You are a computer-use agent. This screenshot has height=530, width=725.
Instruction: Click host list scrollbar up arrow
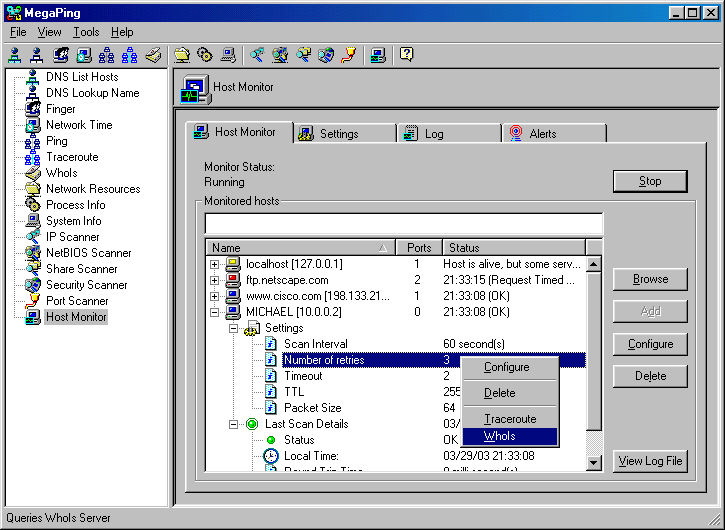click(x=593, y=265)
